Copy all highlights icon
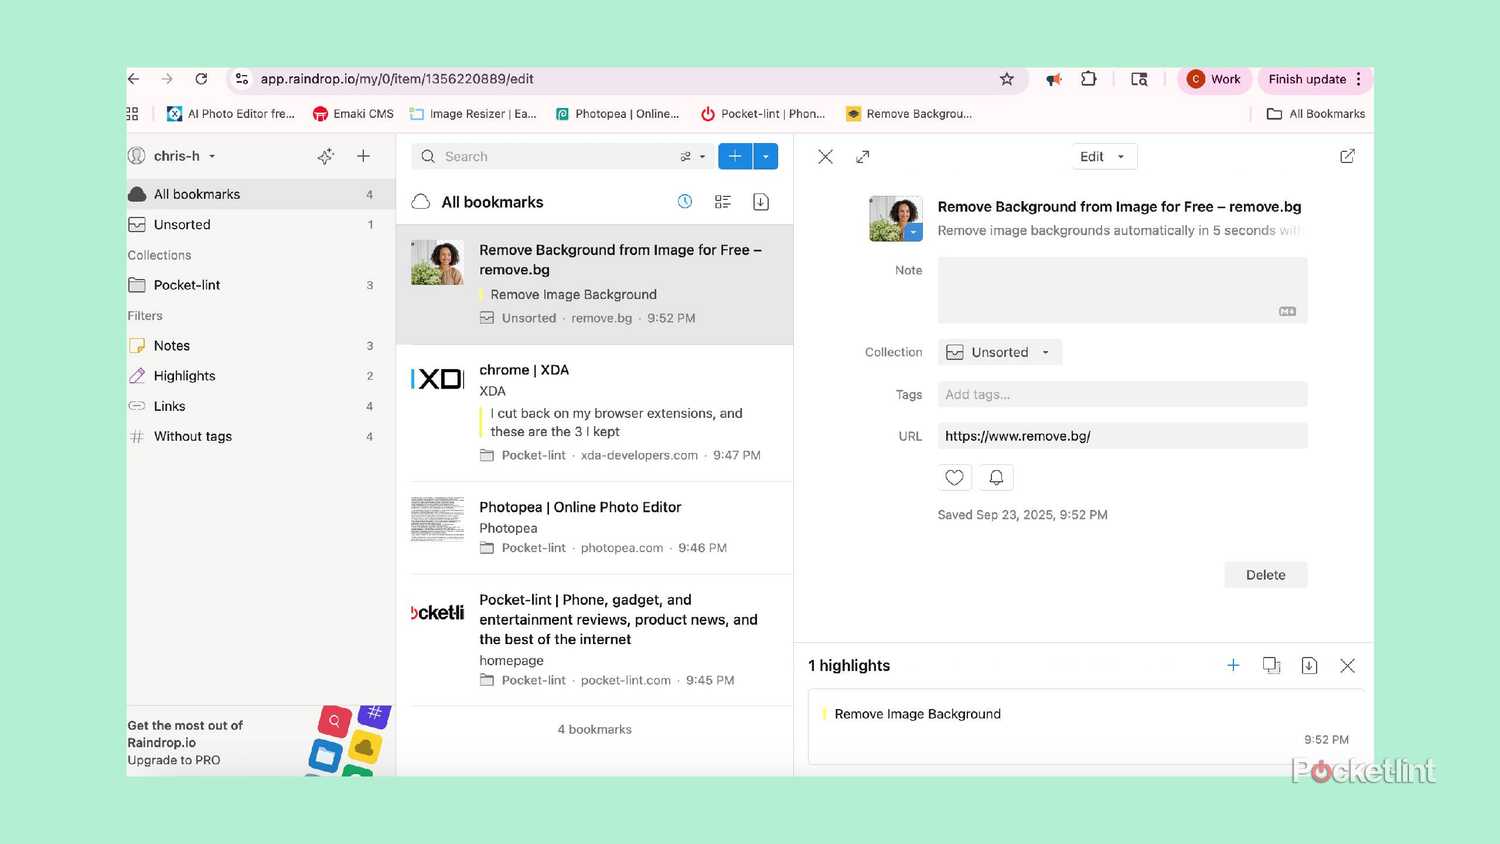The height and width of the screenshot is (844, 1500). click(1271, 666)
